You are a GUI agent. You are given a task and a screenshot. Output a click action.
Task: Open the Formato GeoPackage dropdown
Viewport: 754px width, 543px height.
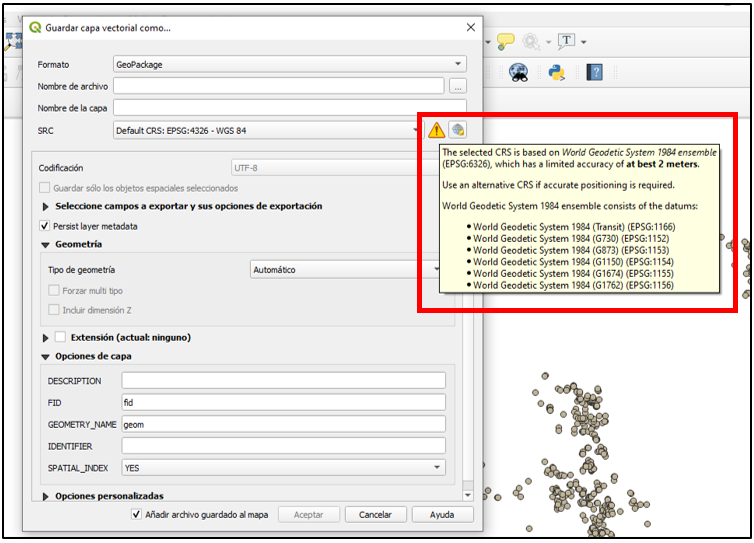pyautogui.click(x=290, y=64)
